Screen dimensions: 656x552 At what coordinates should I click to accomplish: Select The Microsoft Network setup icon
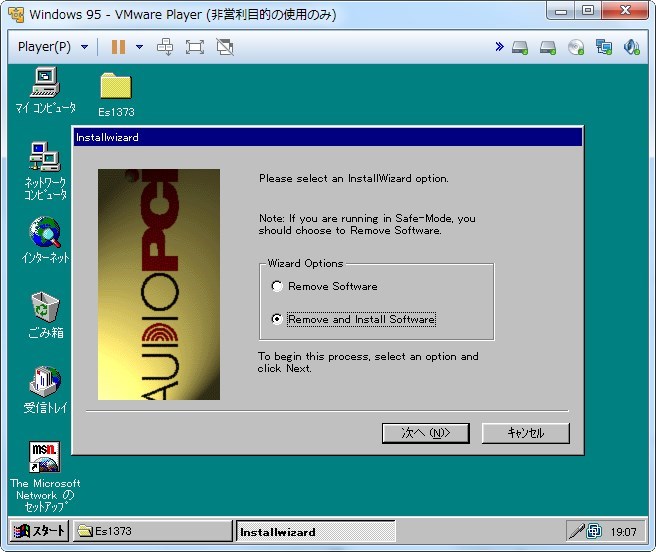click(45, 477)
